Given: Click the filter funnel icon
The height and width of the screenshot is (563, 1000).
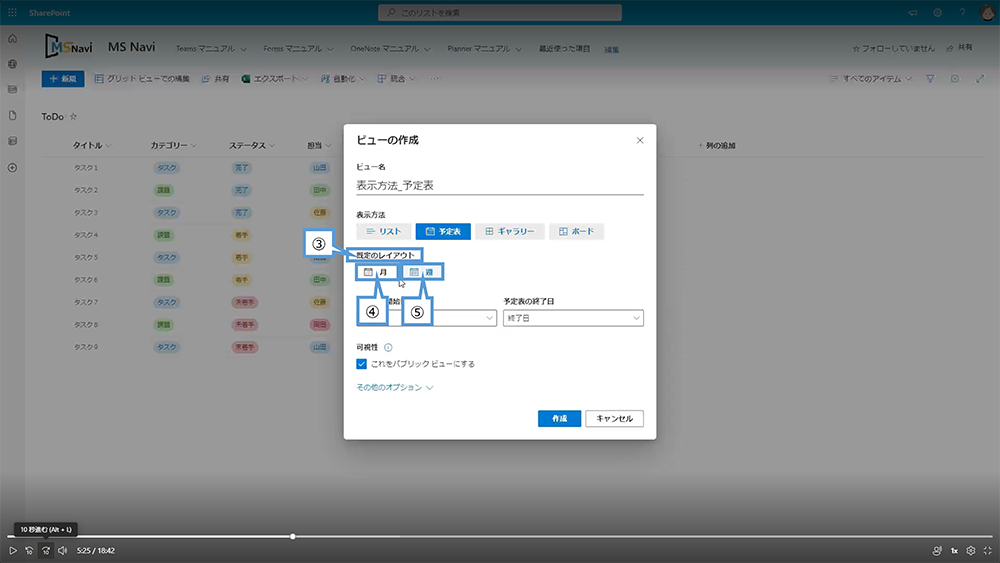Looking at the screenshot, I should 930,79.
